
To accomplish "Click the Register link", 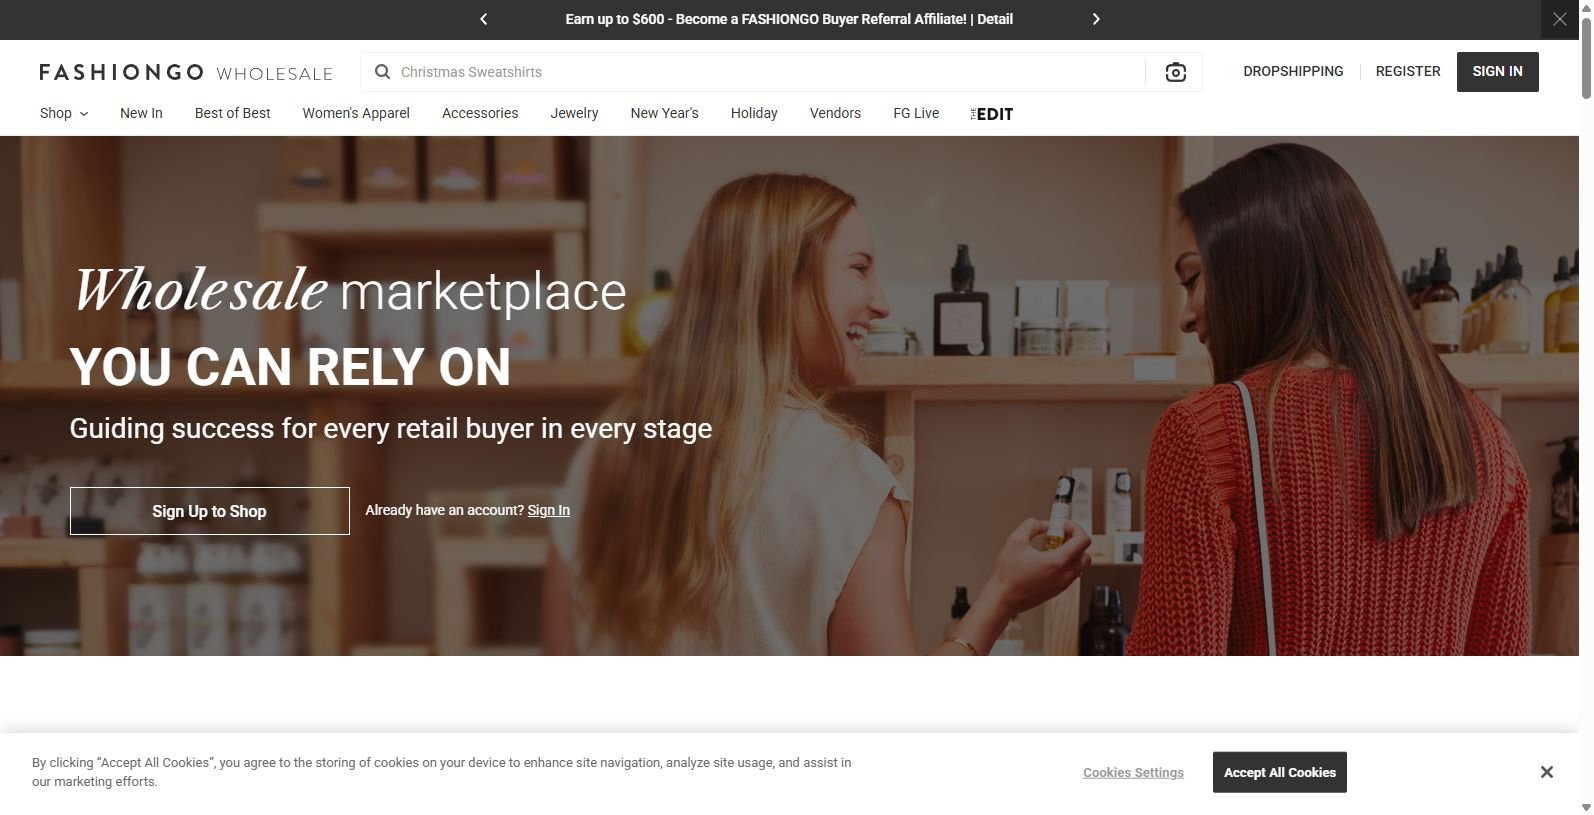I will (x=1408, y=71).
